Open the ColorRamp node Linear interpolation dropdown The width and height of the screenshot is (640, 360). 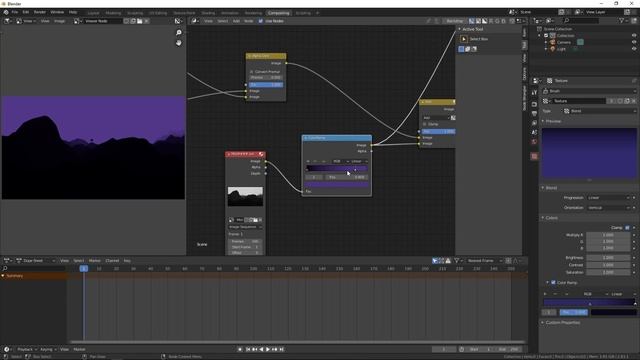[359, 161]
